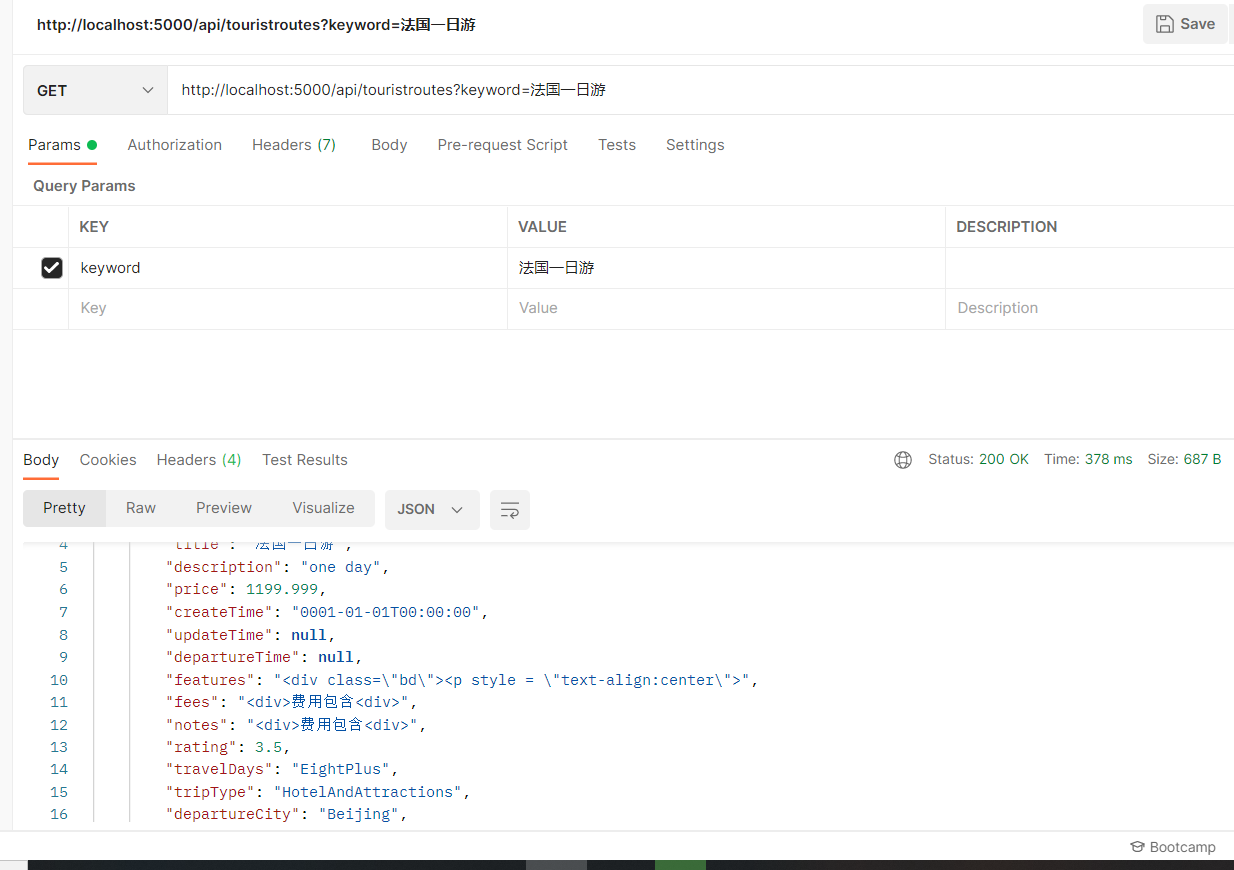
Task: Click the globe network icon
Action: point(903,460)
